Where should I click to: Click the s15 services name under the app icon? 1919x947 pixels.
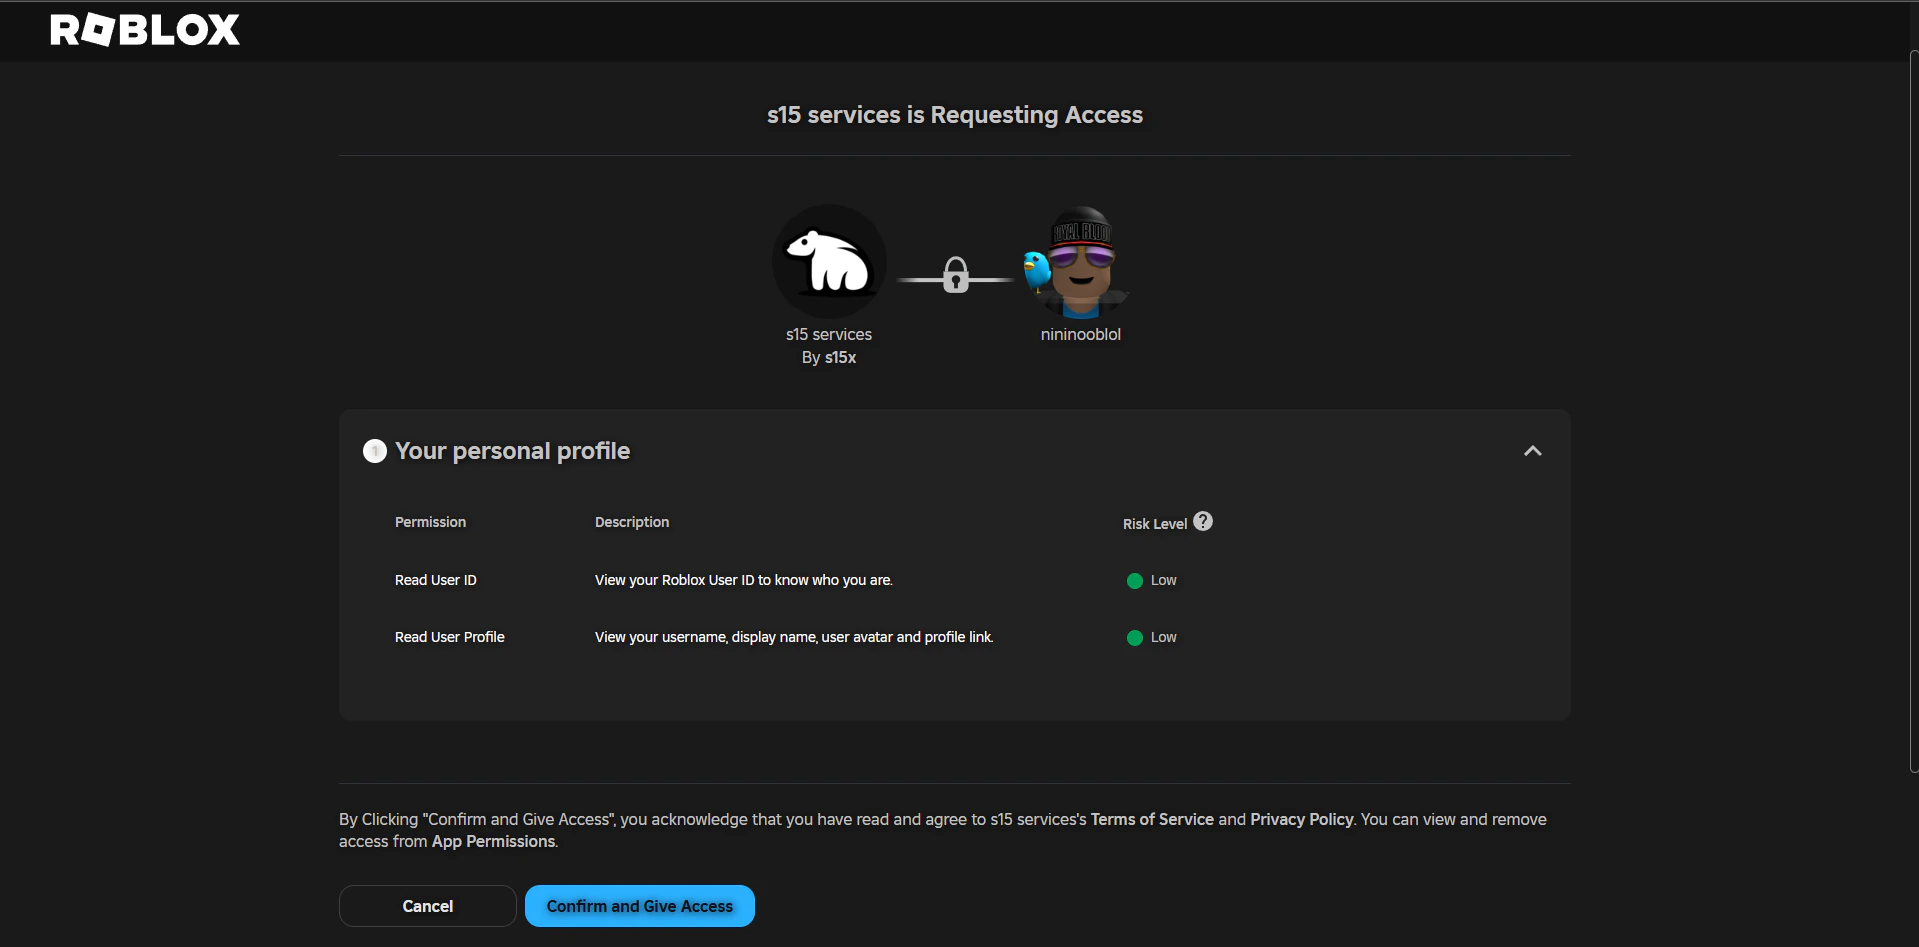(829, 334)
